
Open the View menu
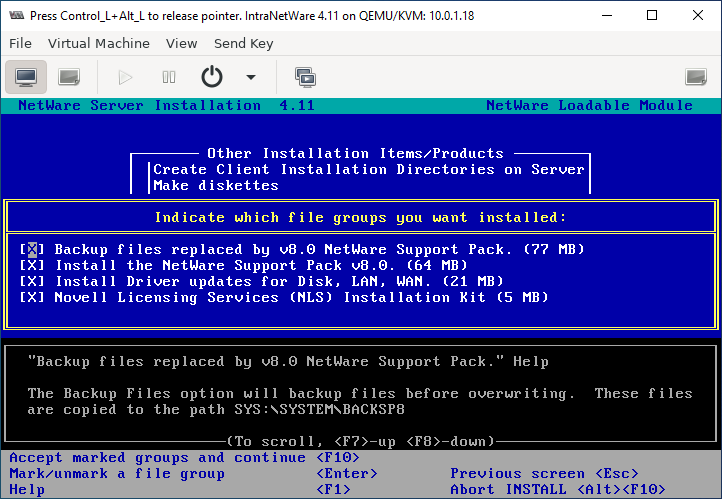(181, 43)
